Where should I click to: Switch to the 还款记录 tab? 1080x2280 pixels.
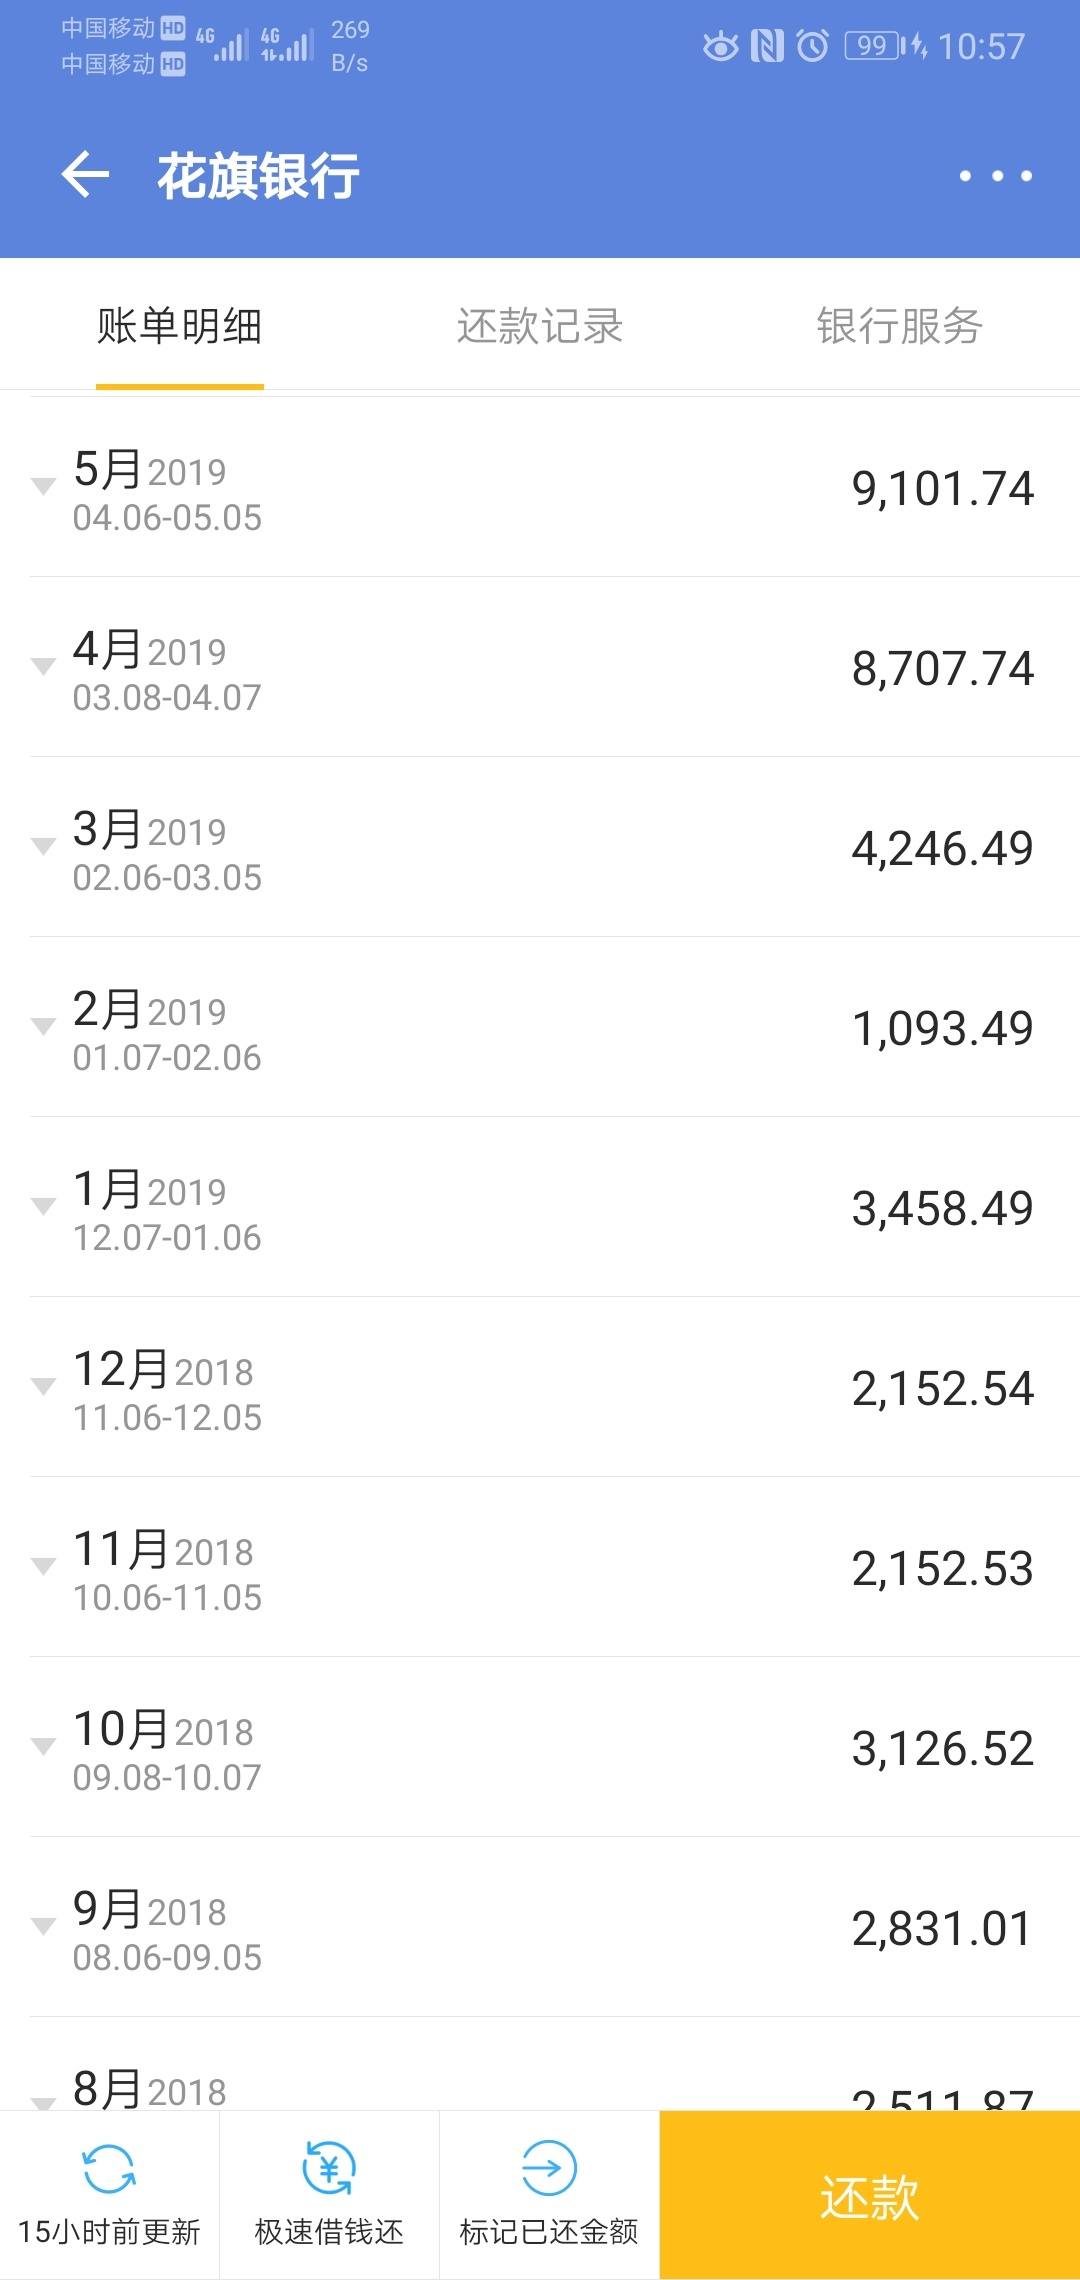540,326
